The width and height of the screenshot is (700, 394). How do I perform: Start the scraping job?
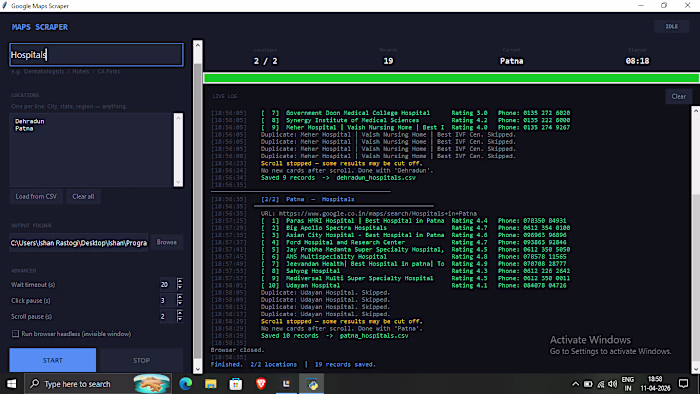[x=53, y=360]
